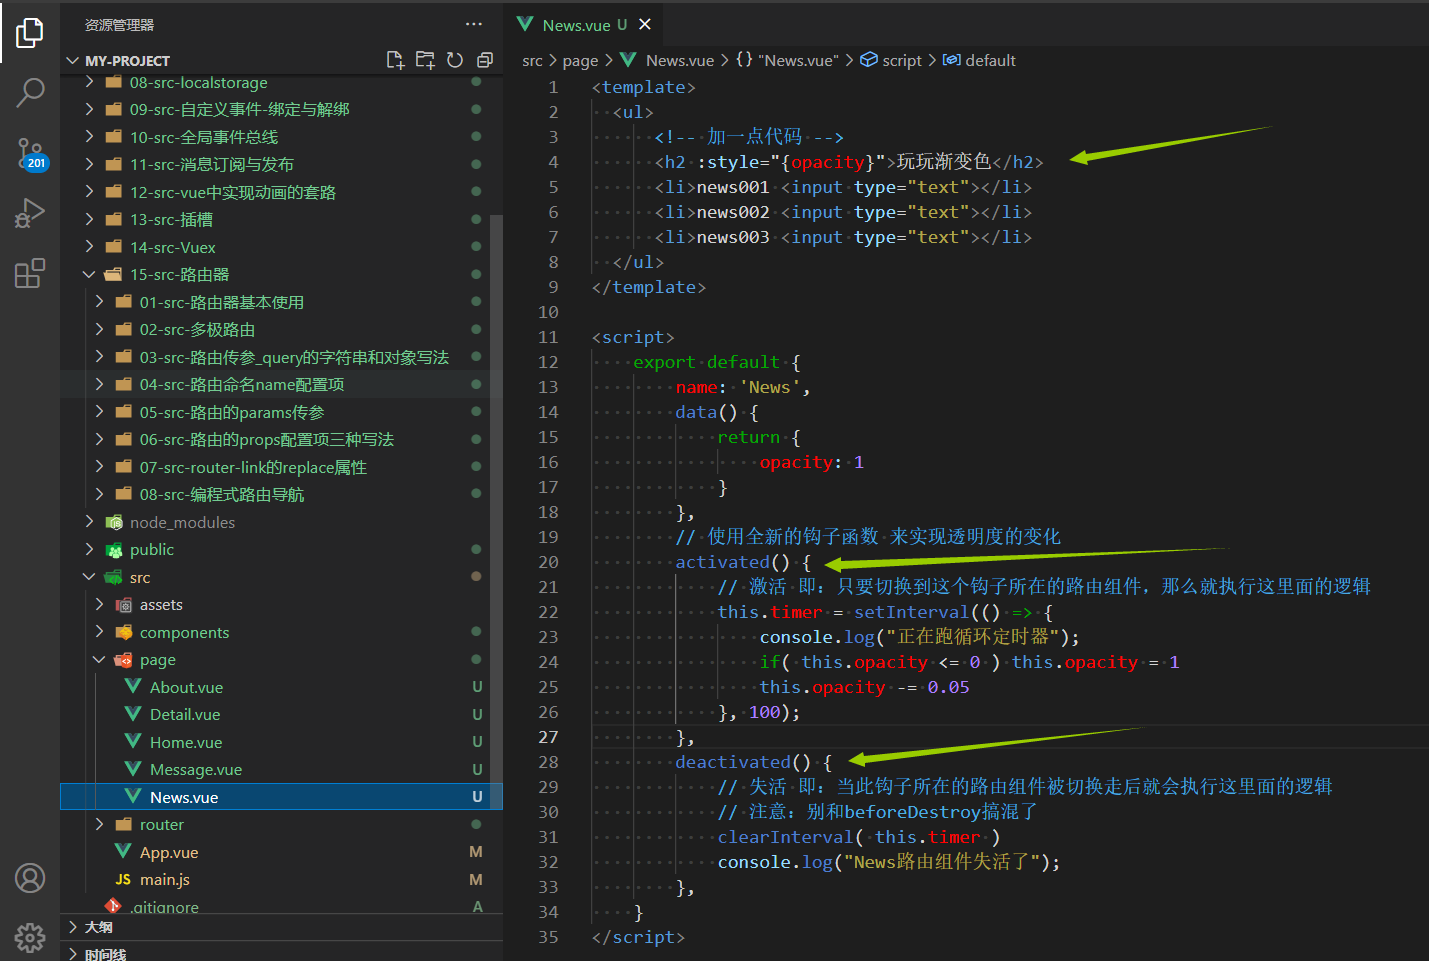Select 09-src-自定义事件-绑定与解绑 folder

tap(239, 109)
